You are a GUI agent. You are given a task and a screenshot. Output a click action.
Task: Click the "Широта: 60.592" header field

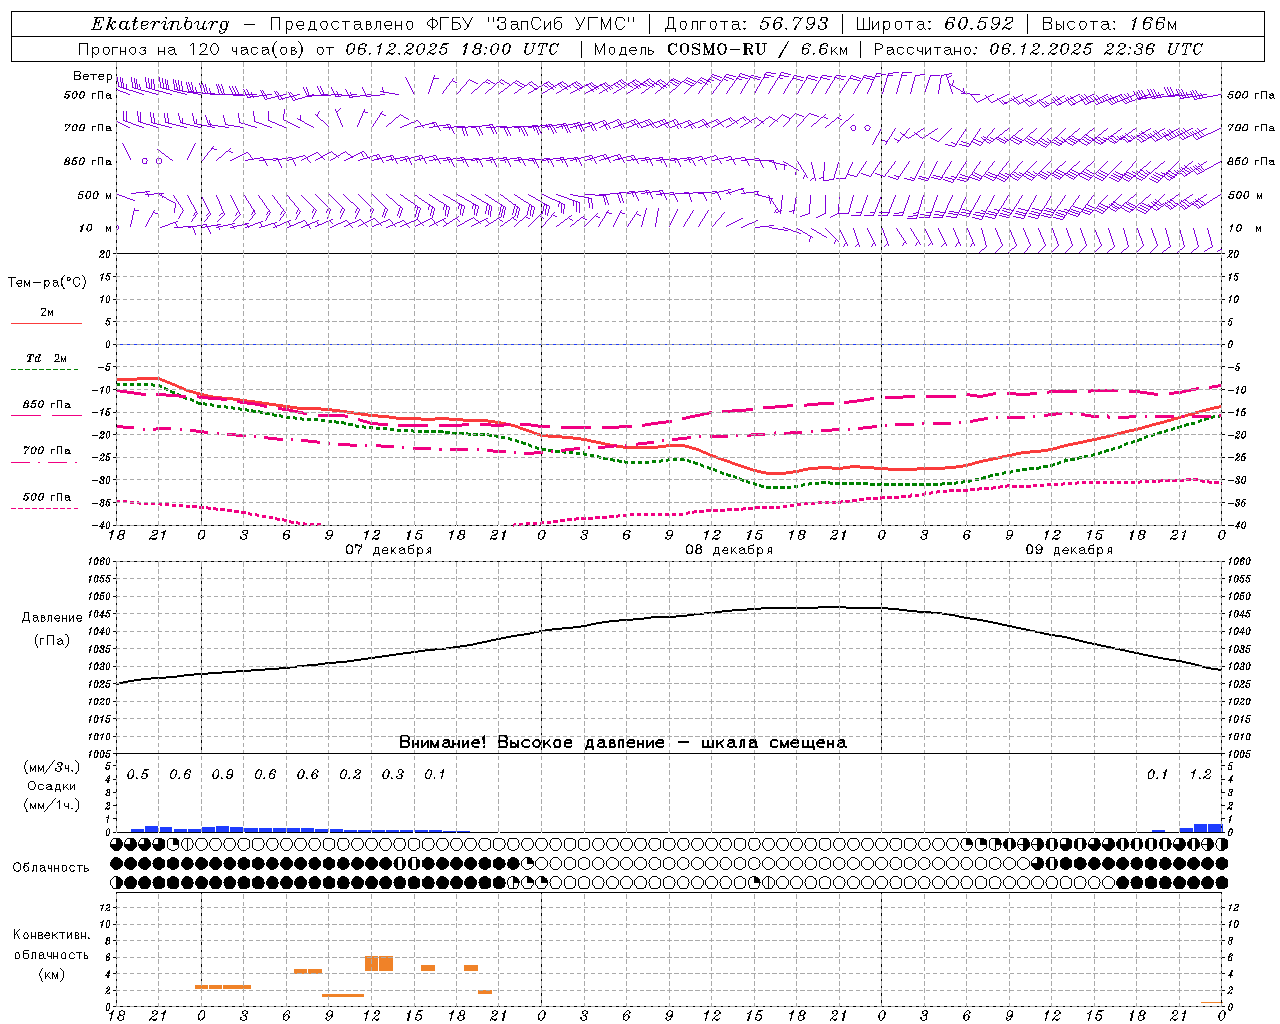[x=934, y=24]
